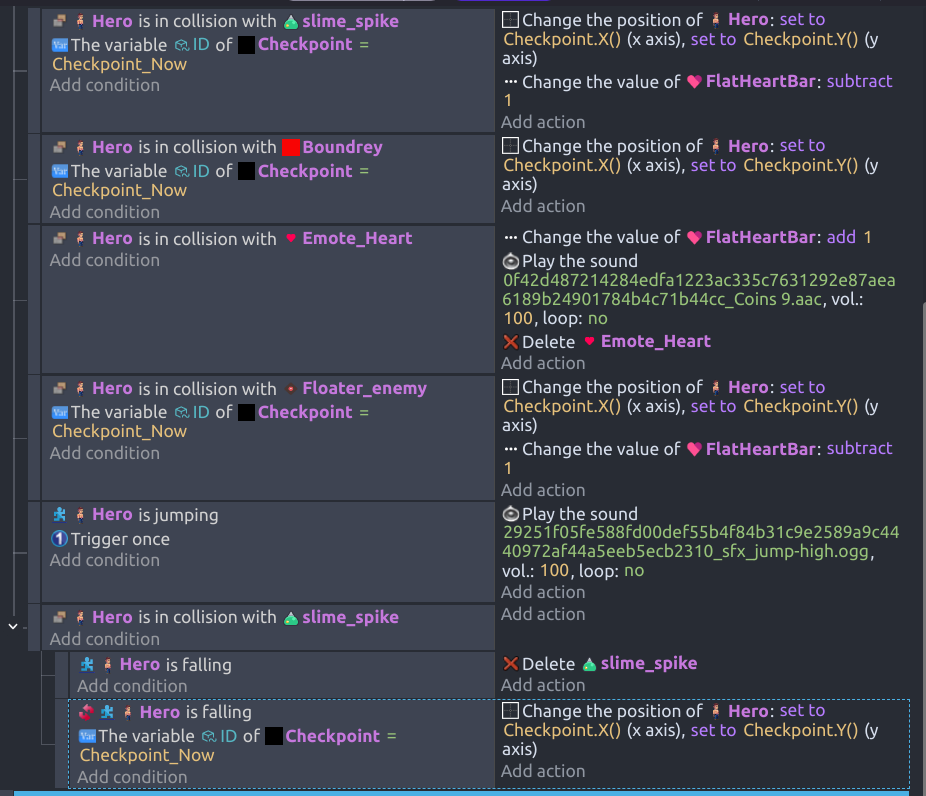926x796 pixels.
Task: Click red X icon of Delete slime_spike action
Action: [x=510, y=664]
